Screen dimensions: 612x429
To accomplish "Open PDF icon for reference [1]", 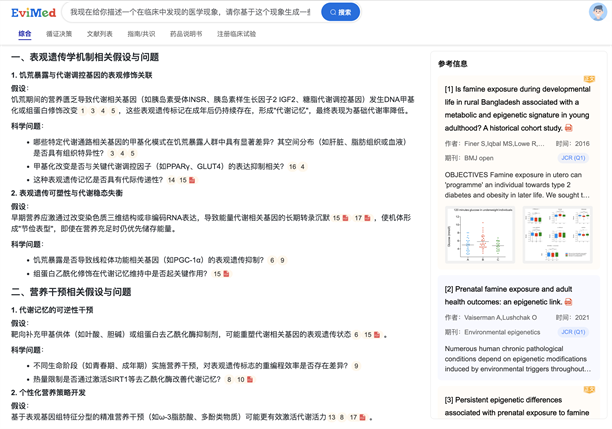I will [569, 129].
